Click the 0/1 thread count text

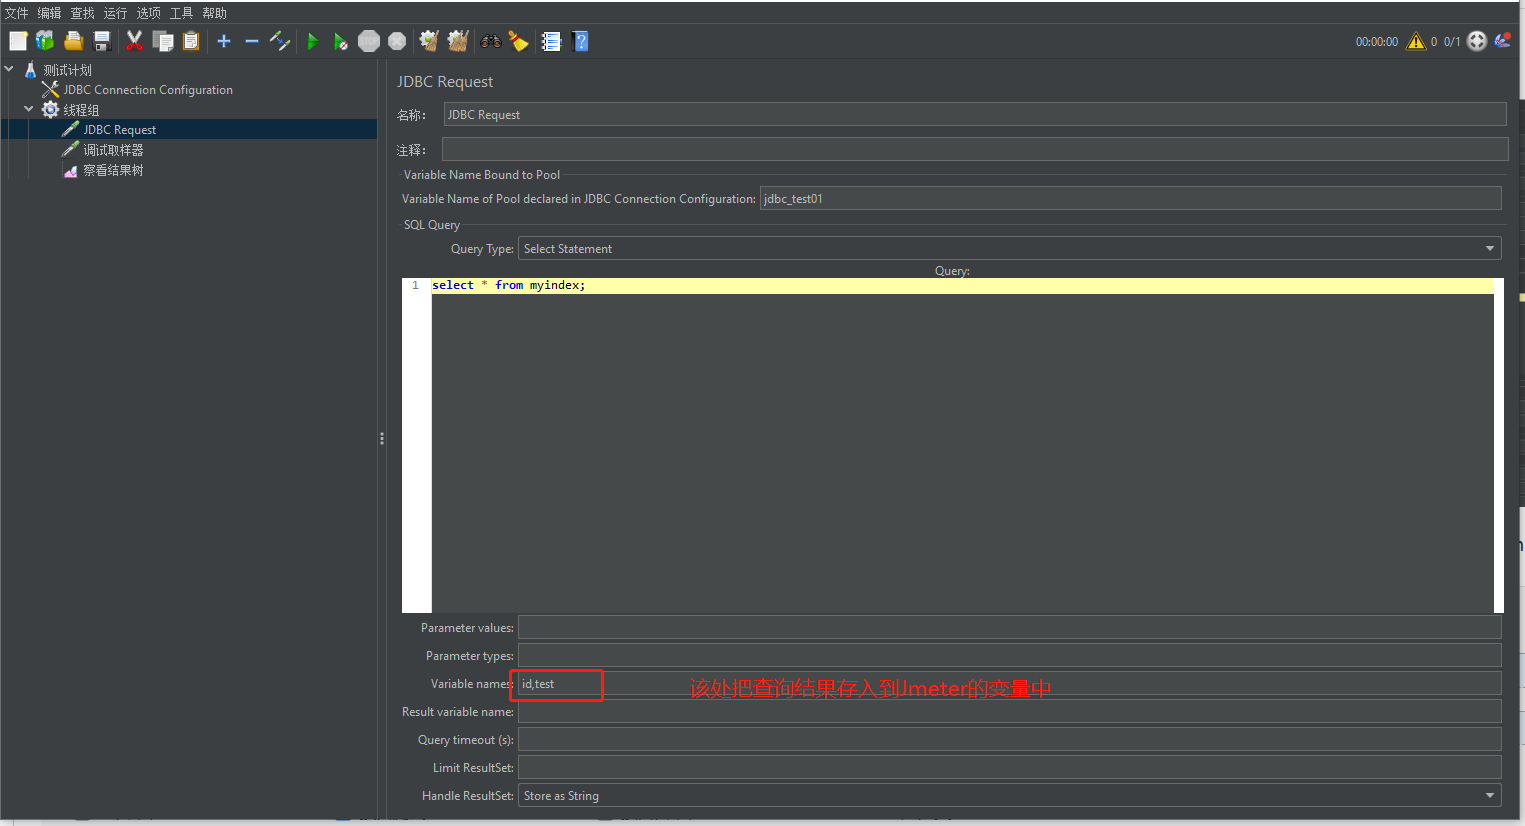tap(1452, 42)
